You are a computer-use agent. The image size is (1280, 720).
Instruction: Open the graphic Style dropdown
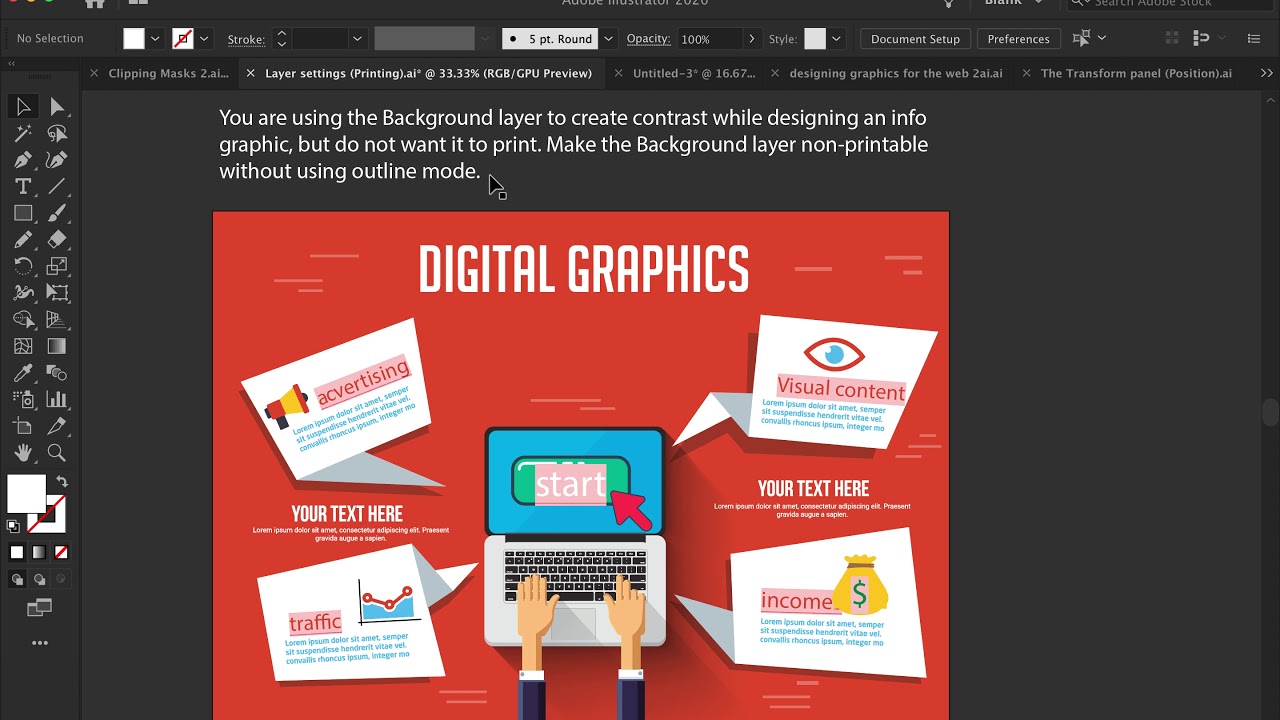point(836,39)
